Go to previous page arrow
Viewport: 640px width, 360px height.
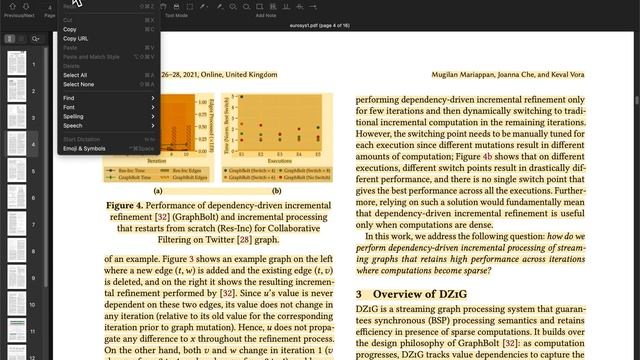(x=12, y=7)
